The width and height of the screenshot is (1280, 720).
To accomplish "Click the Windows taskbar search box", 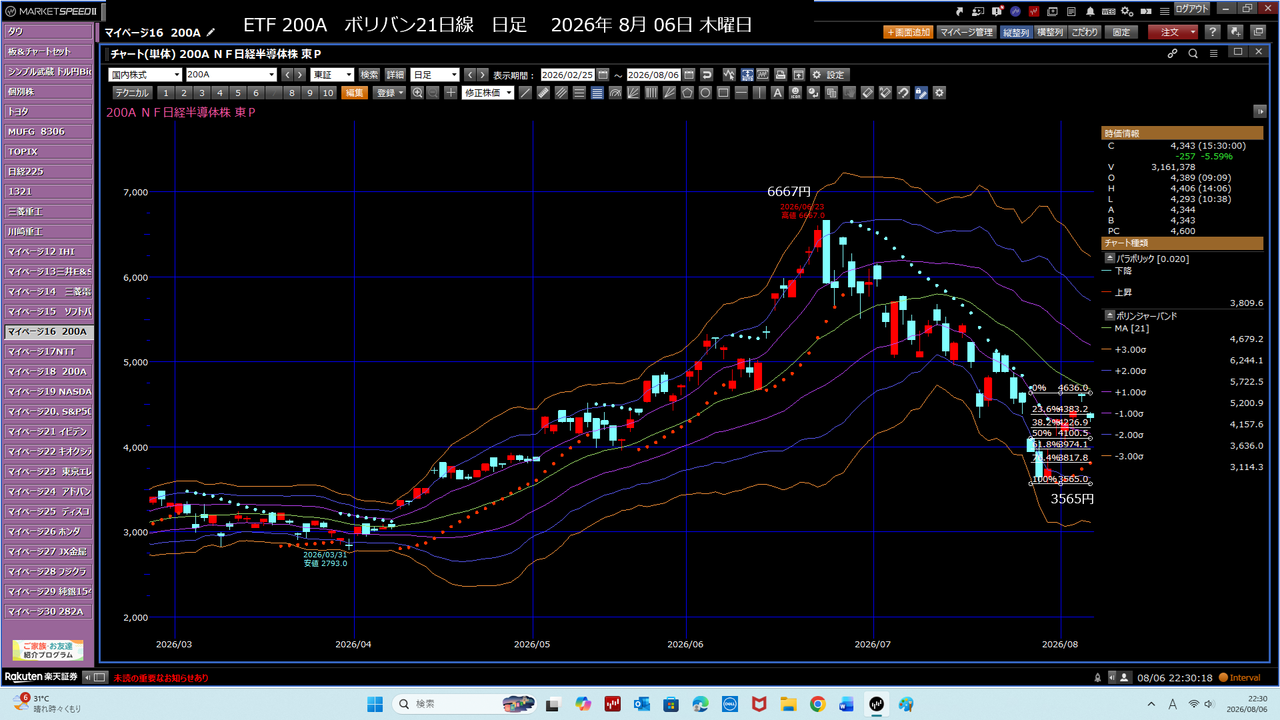I will pyautogui.click(x=463, y=703).
